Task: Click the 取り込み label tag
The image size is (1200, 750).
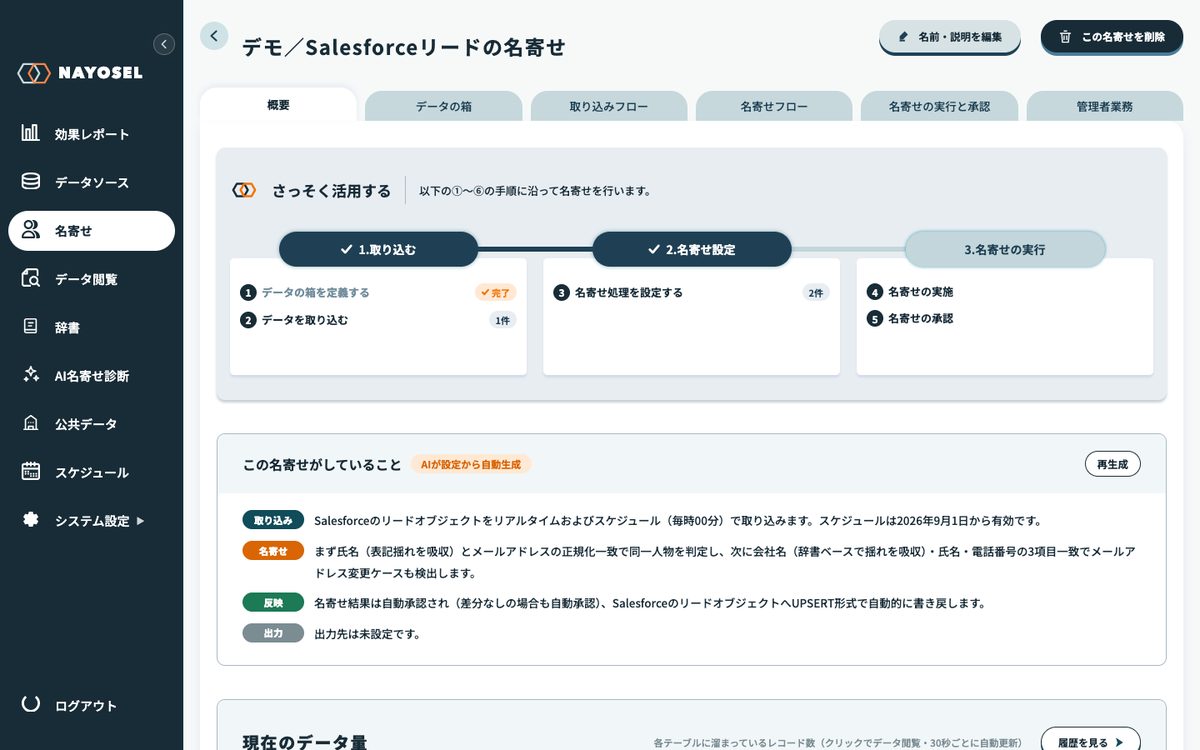Action: 273,520
